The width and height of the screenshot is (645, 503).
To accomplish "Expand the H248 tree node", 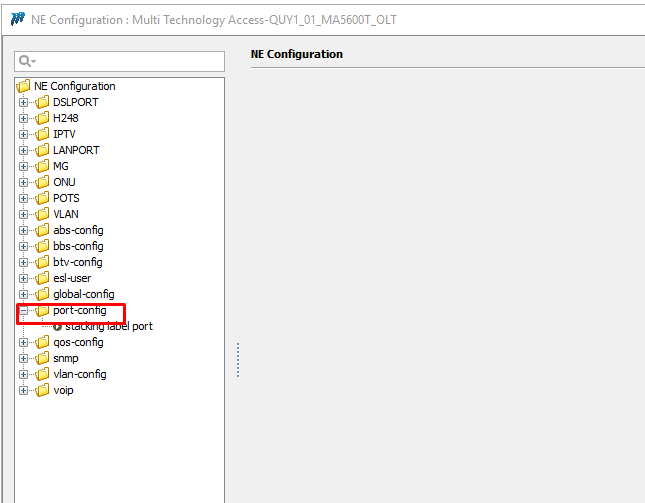I will pos(24,118).
